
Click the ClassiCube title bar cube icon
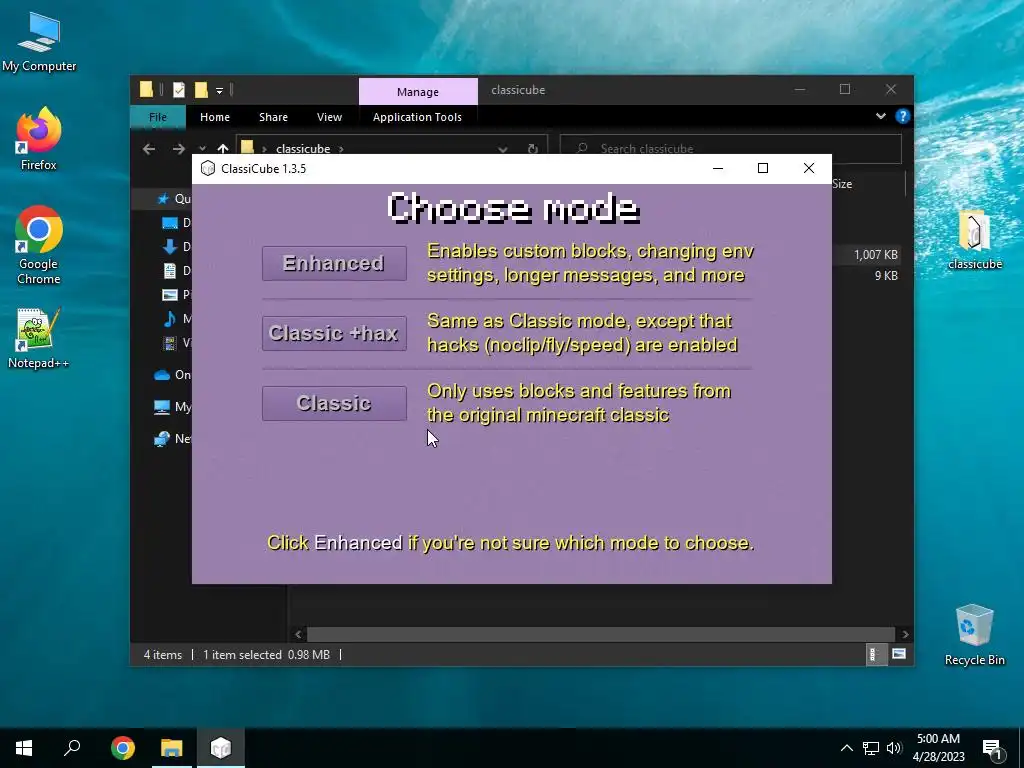click(208, 168)
